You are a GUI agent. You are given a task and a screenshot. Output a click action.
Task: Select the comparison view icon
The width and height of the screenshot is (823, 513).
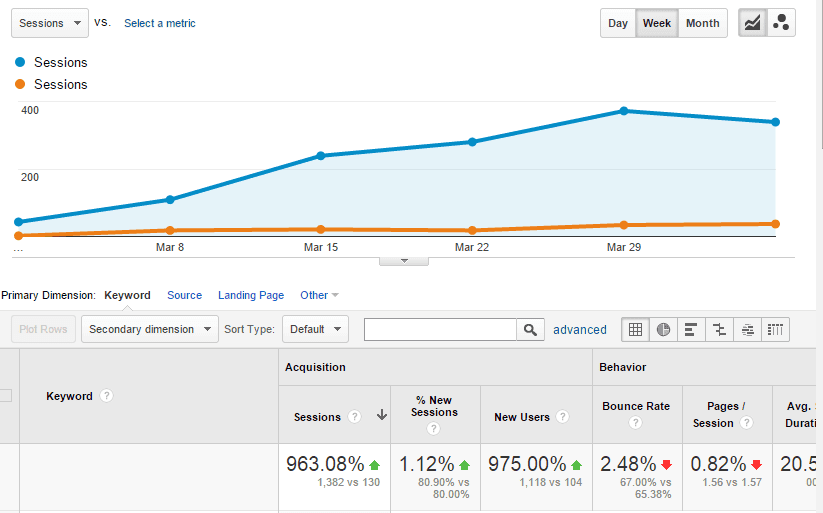tap(719, 329)
